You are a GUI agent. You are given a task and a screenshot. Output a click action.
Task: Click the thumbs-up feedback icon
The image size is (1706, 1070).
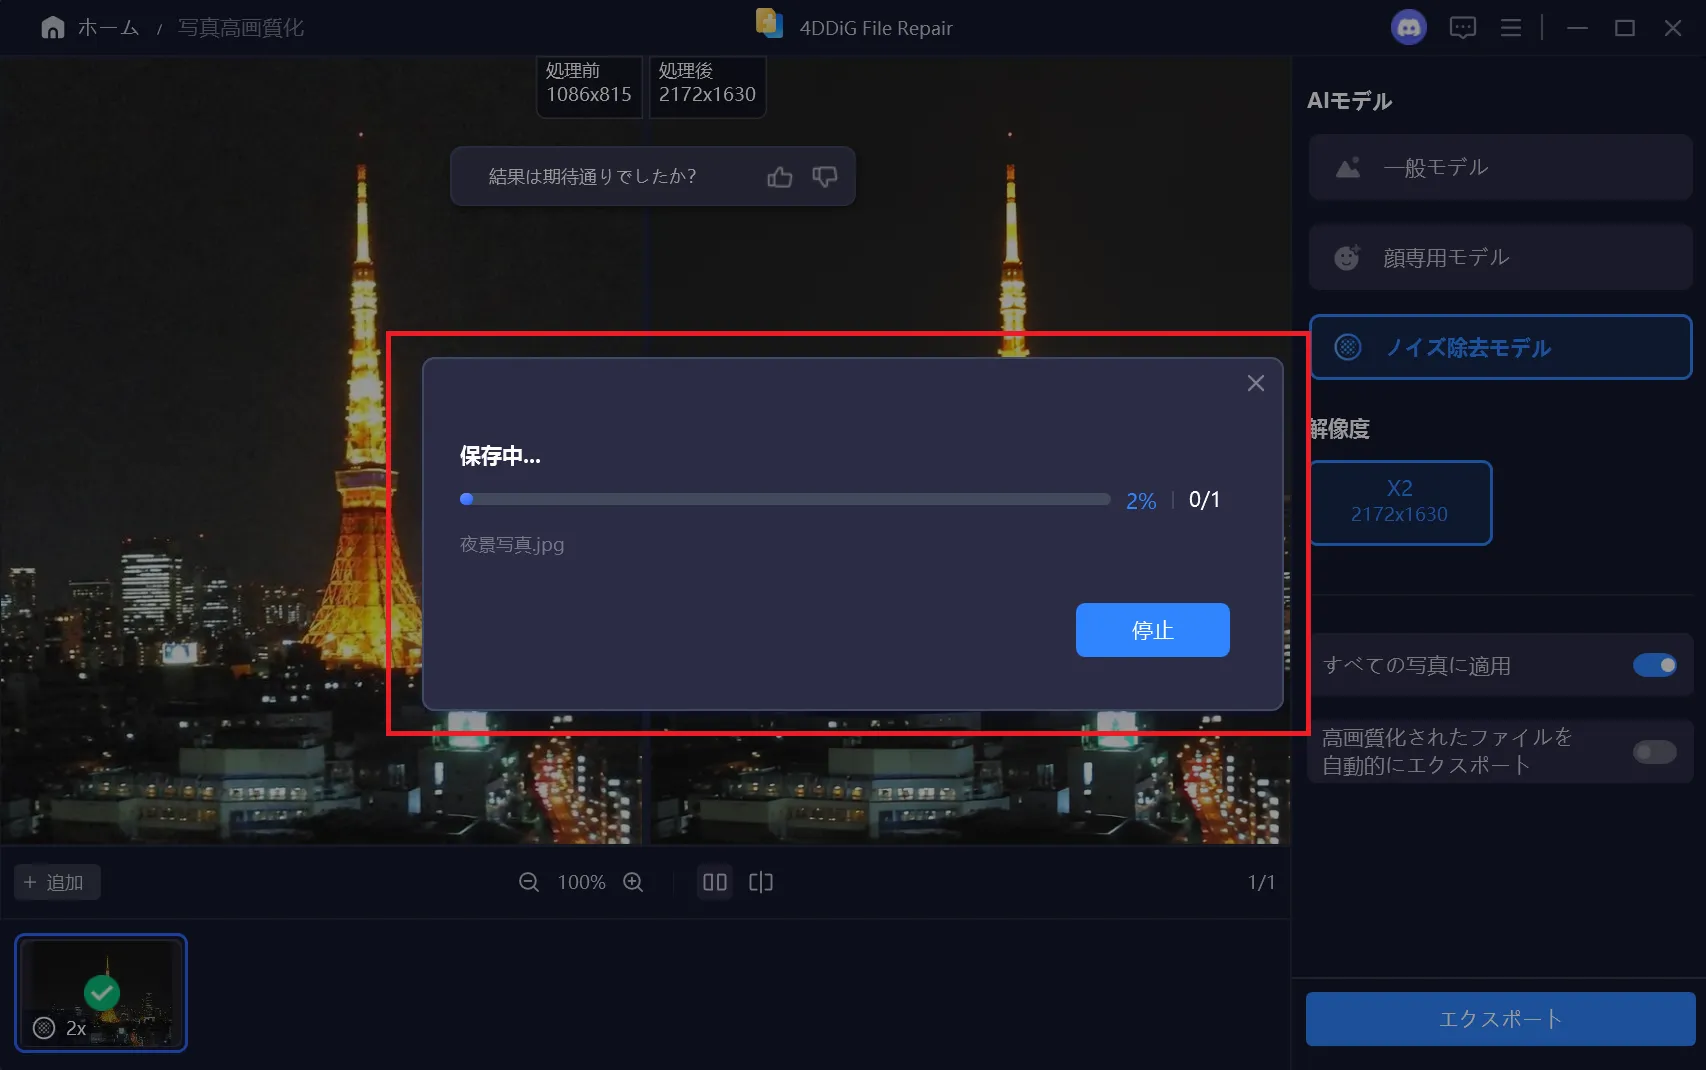pyautogui.click(x=780, y=177)
